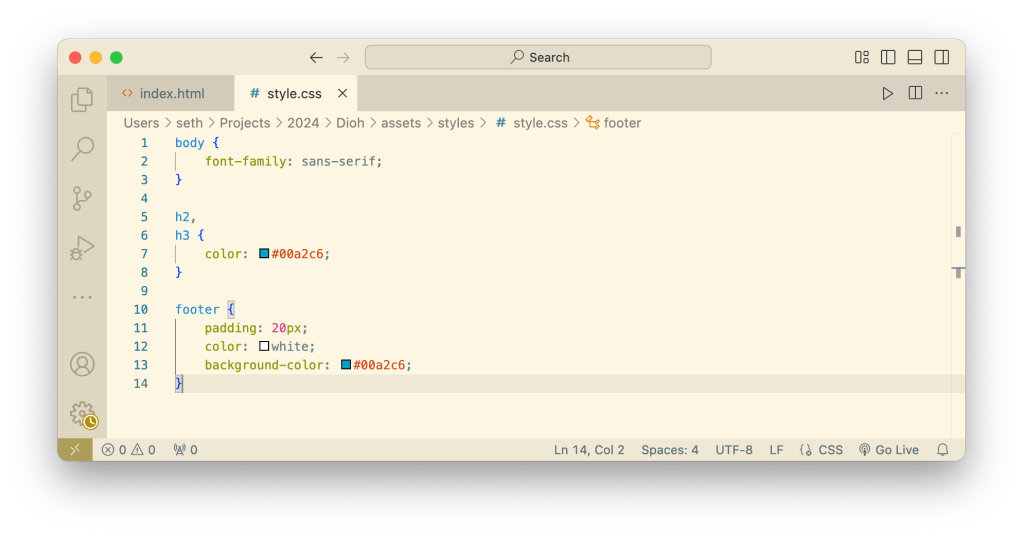Open the Manage settings gear

click(x=82, y=413)
